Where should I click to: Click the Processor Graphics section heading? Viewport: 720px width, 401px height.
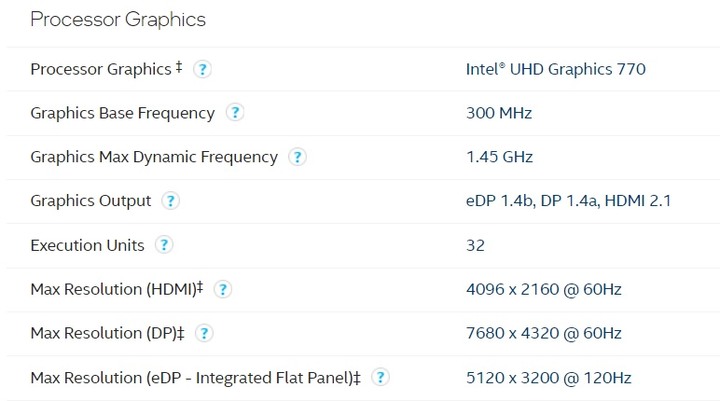[x=118, y=20]
